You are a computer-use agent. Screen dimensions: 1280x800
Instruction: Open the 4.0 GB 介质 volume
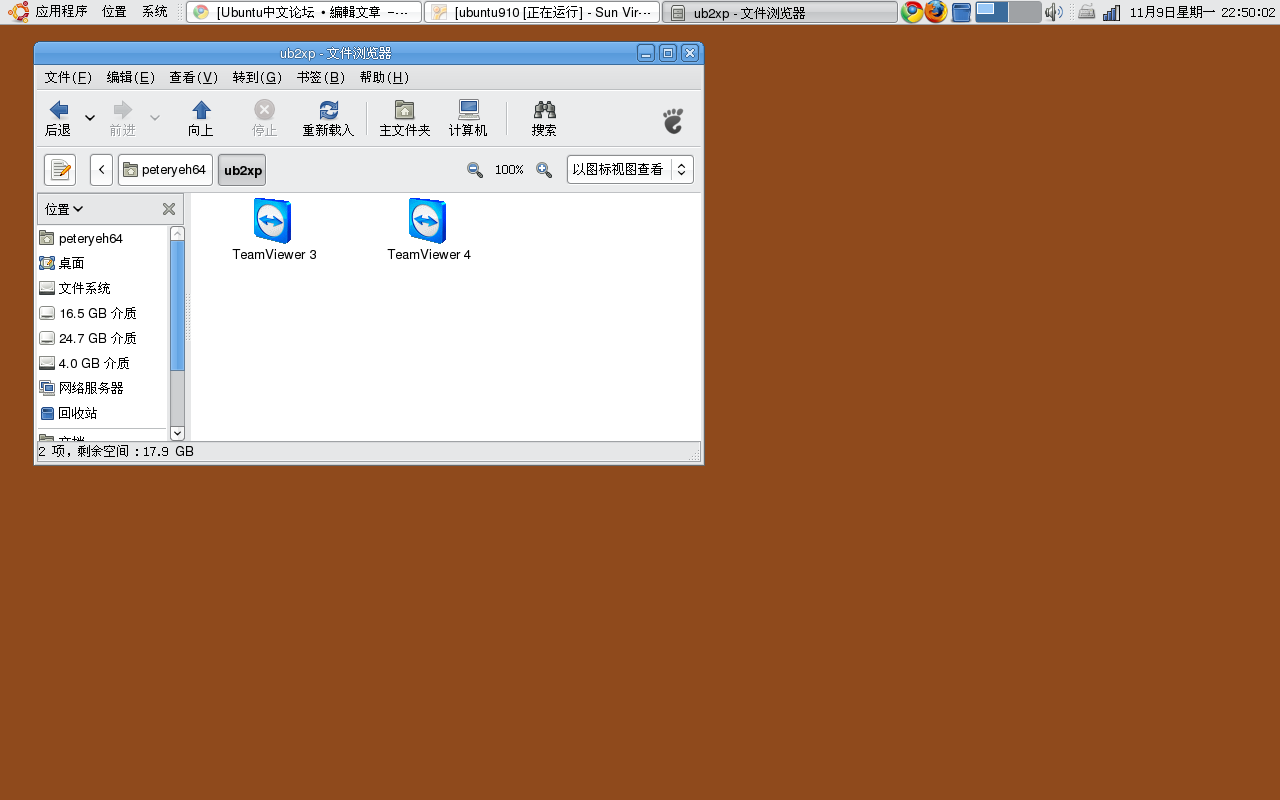[x=102, y=363]
